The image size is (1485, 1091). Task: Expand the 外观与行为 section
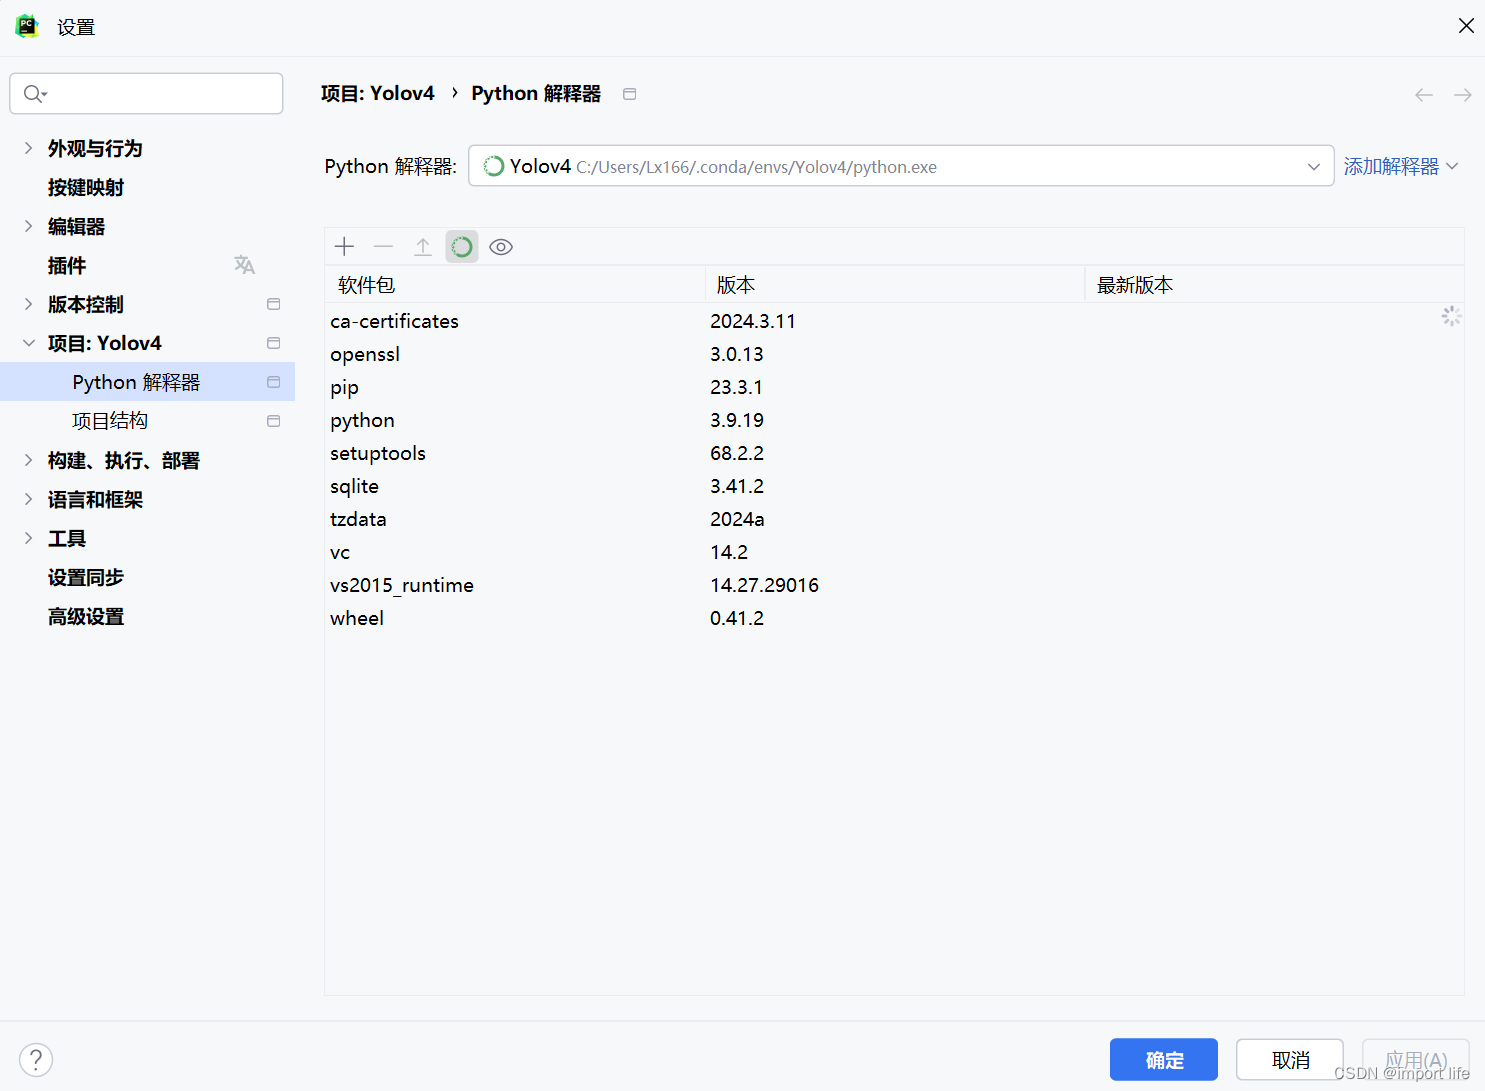(x=28, y=148)
